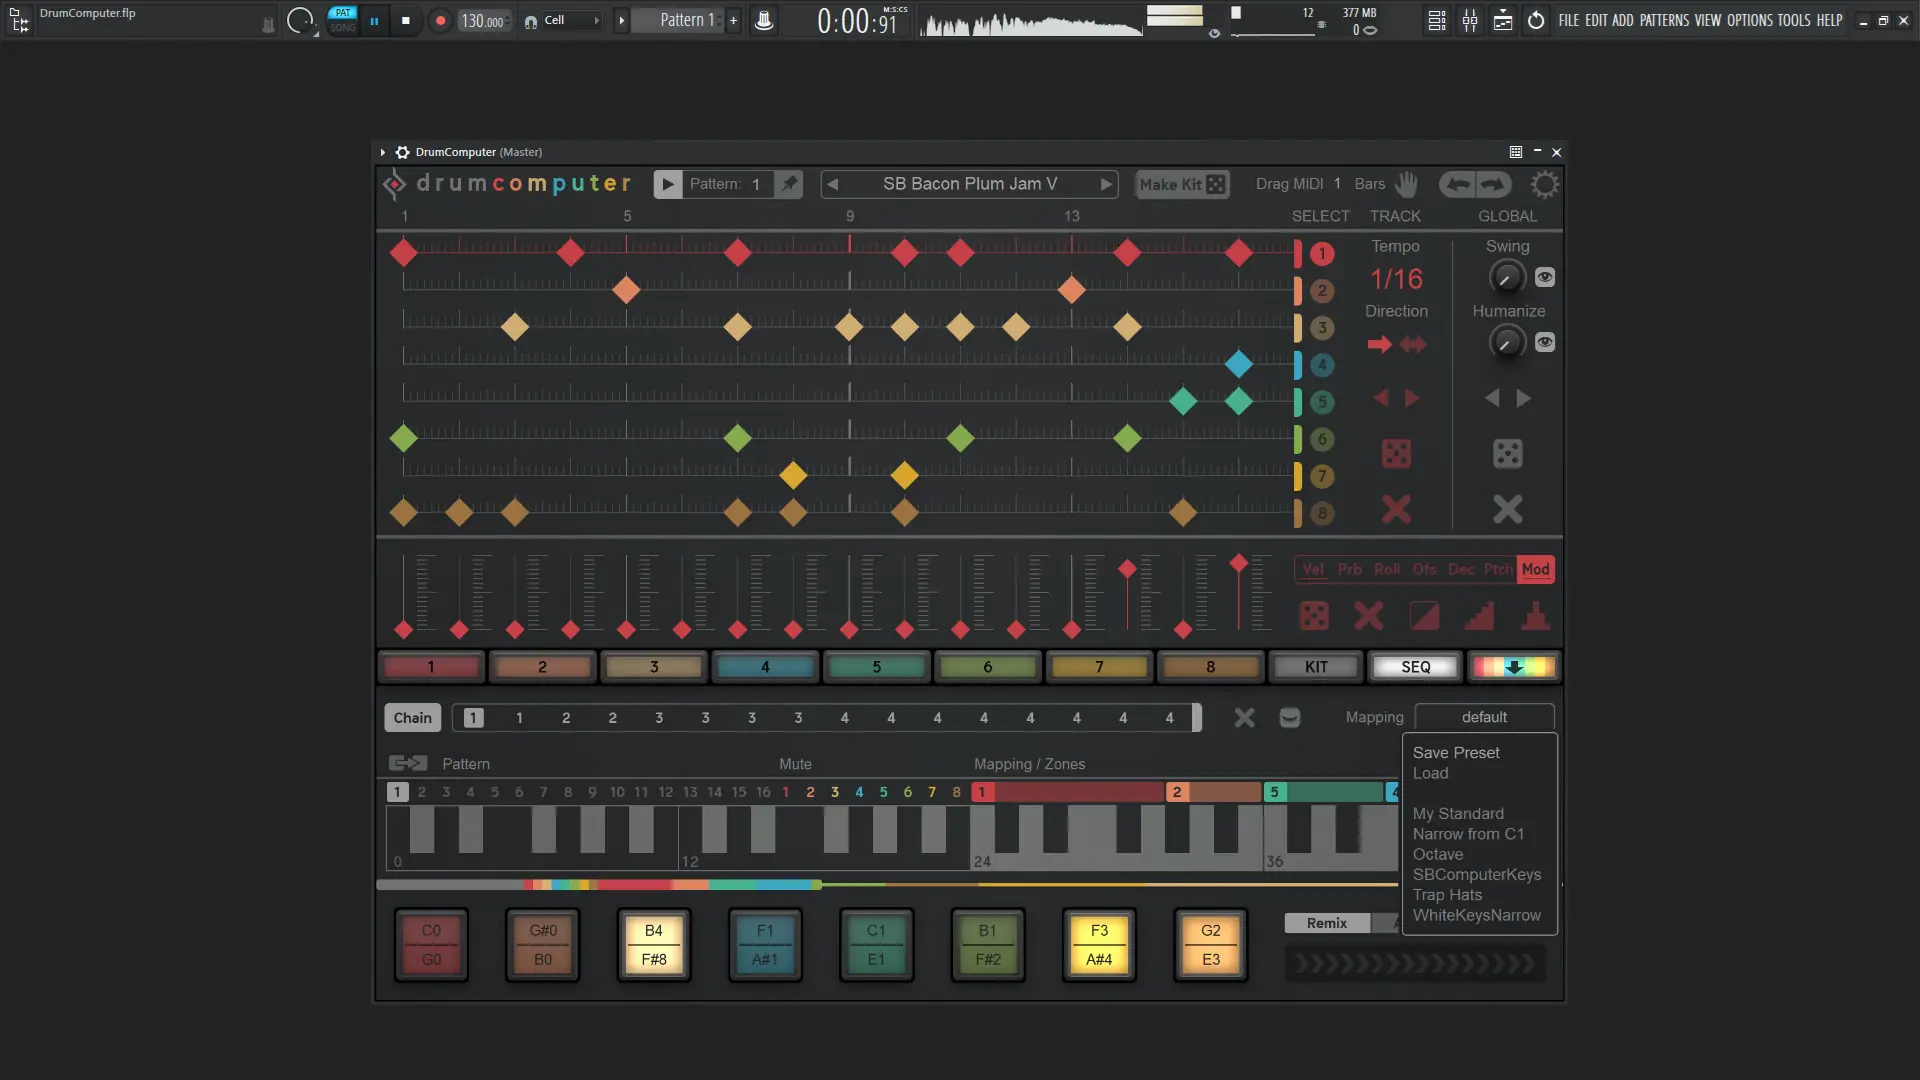Image resolution: width=1920 pixels, height=1080 pixels.
Task: Click the Drag MIDI hand icon
Action: (x=1406, y=184)
